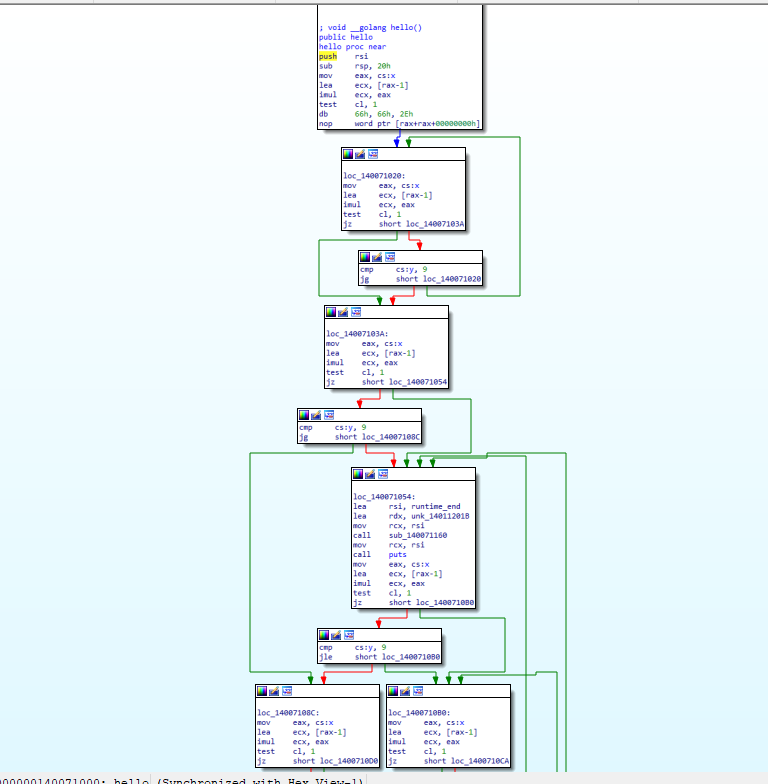Click the highlighted 'push' instruction in the hello block
Viewport: 768px width, 784px height.
tap(328, 57)
